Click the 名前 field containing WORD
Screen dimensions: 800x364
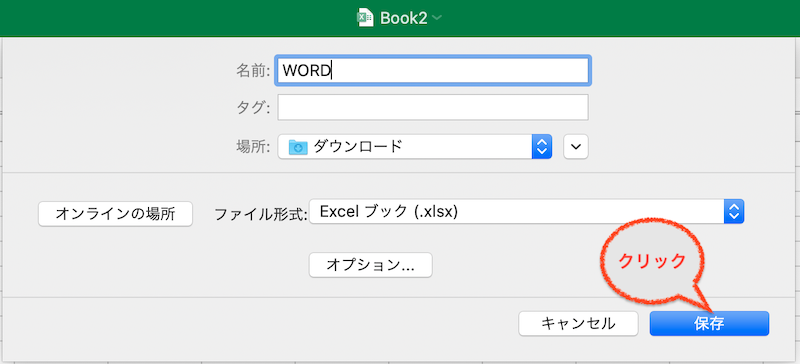pyautogui.click(x=433, y=70)
